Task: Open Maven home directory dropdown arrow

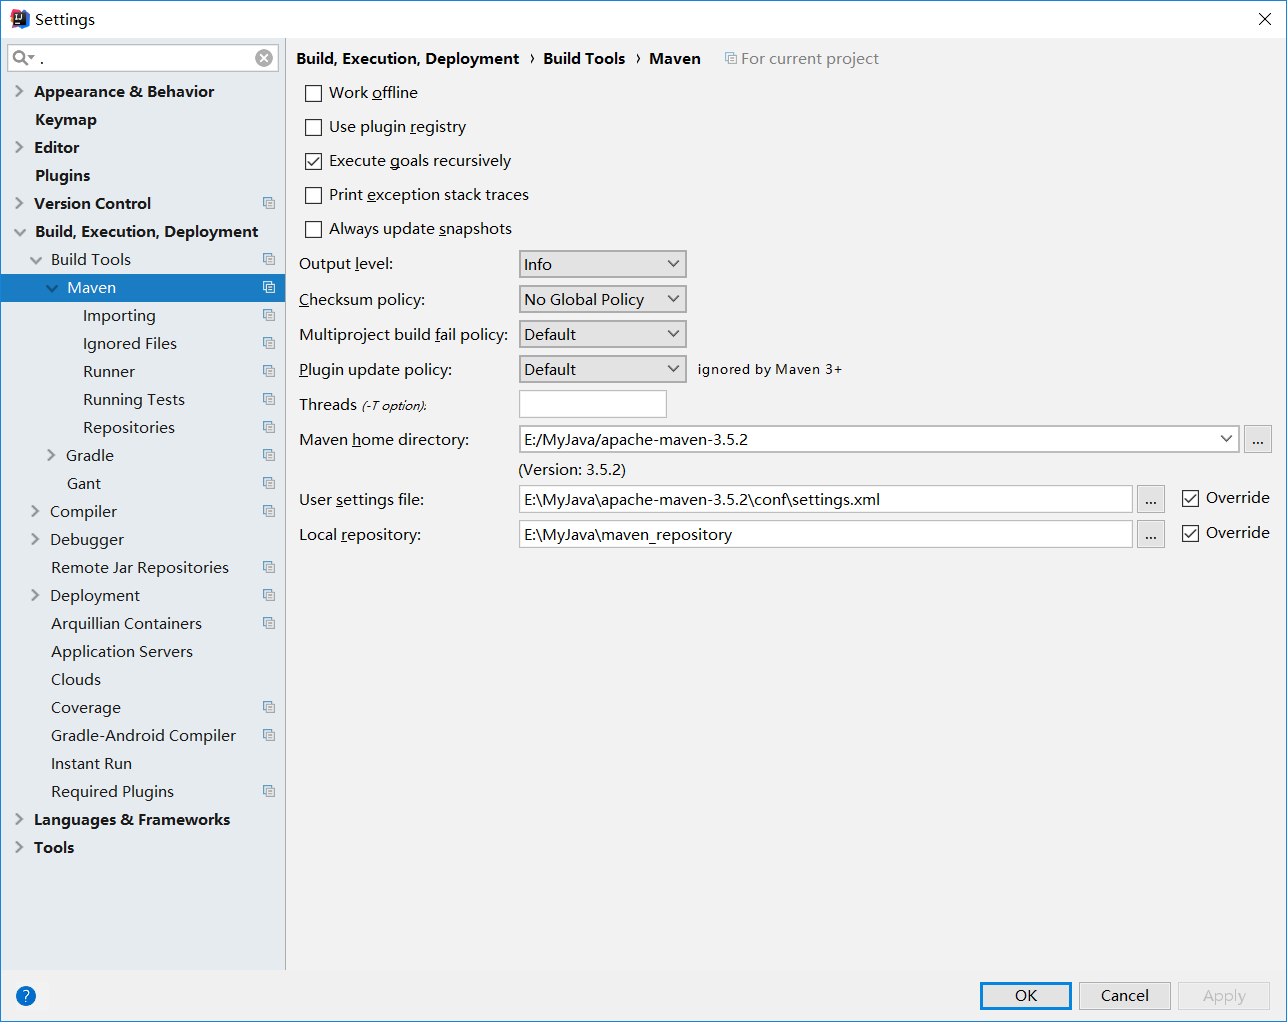Action: coord(1226,439)
